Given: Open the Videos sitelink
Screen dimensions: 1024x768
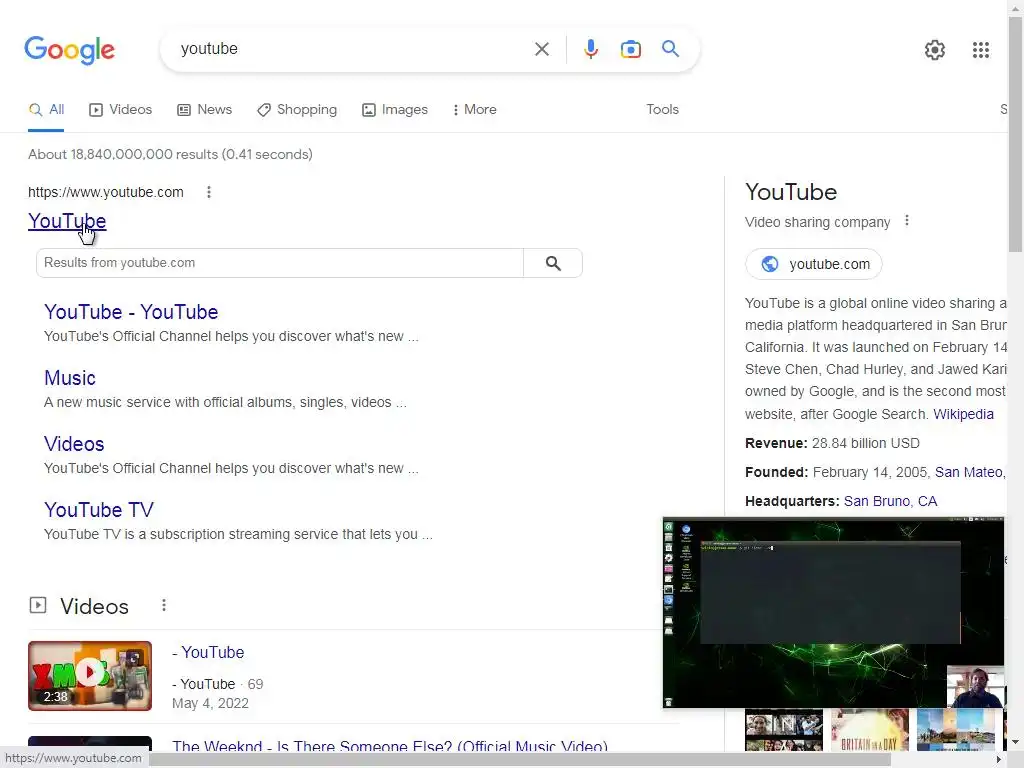Looking at the screenshot, I should click(x=74, y=444).
